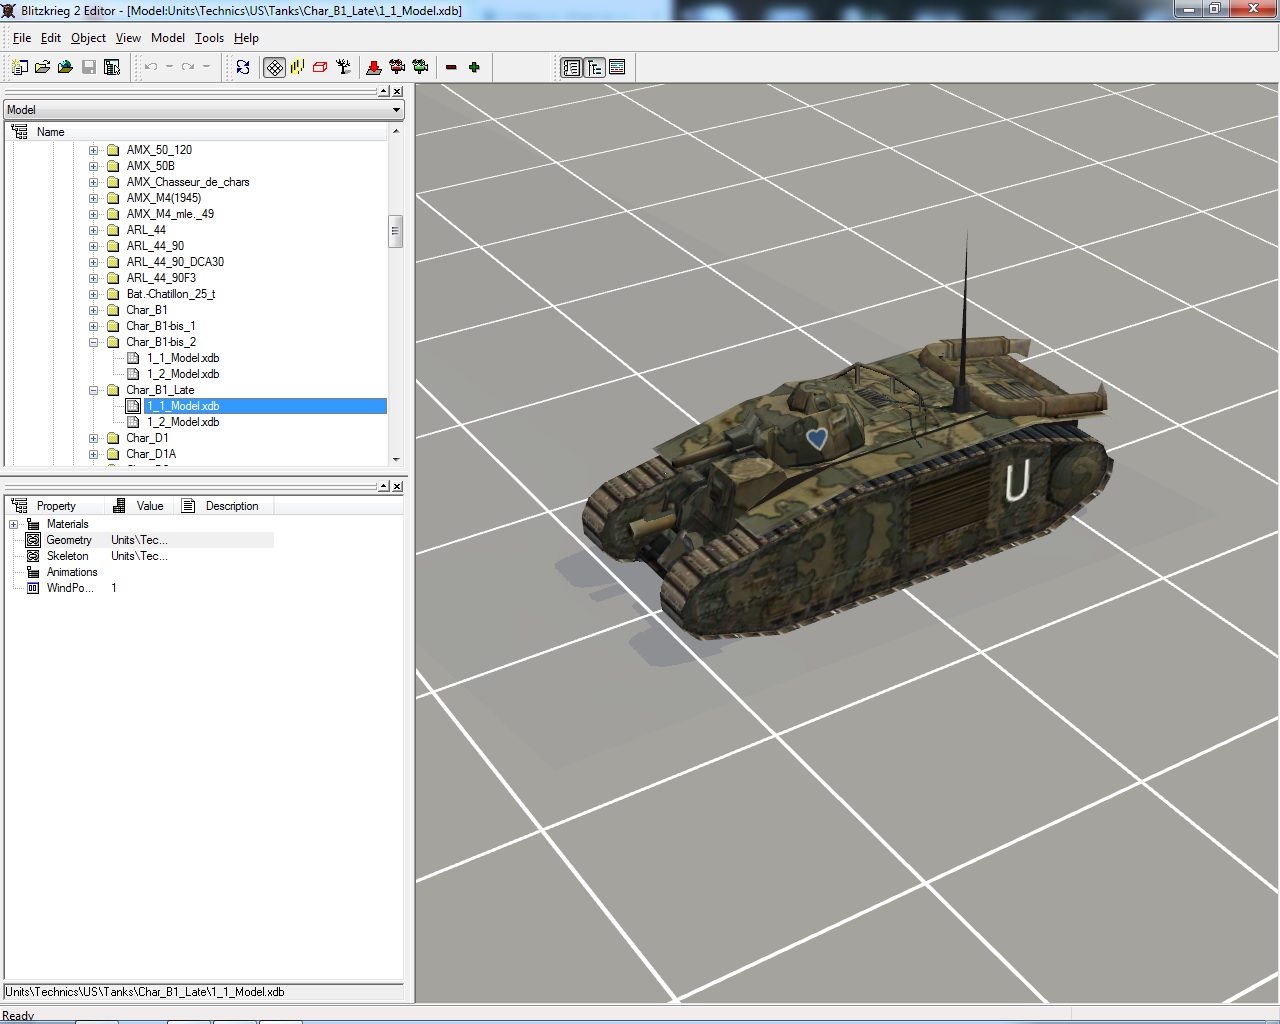
Task: Click the WindPo... value 1
Action: (x=114, y=588)
